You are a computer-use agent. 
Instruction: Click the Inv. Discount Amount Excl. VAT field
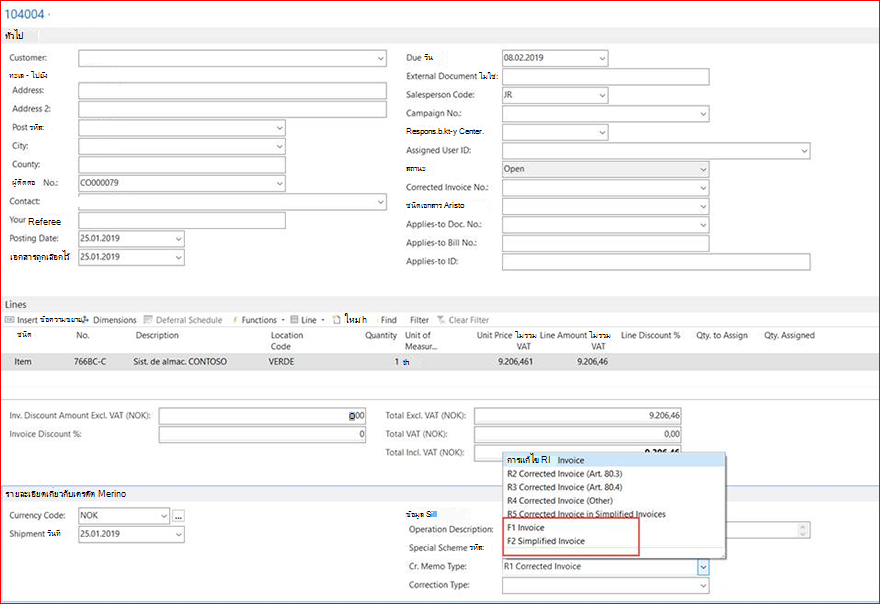pos(262,417)
